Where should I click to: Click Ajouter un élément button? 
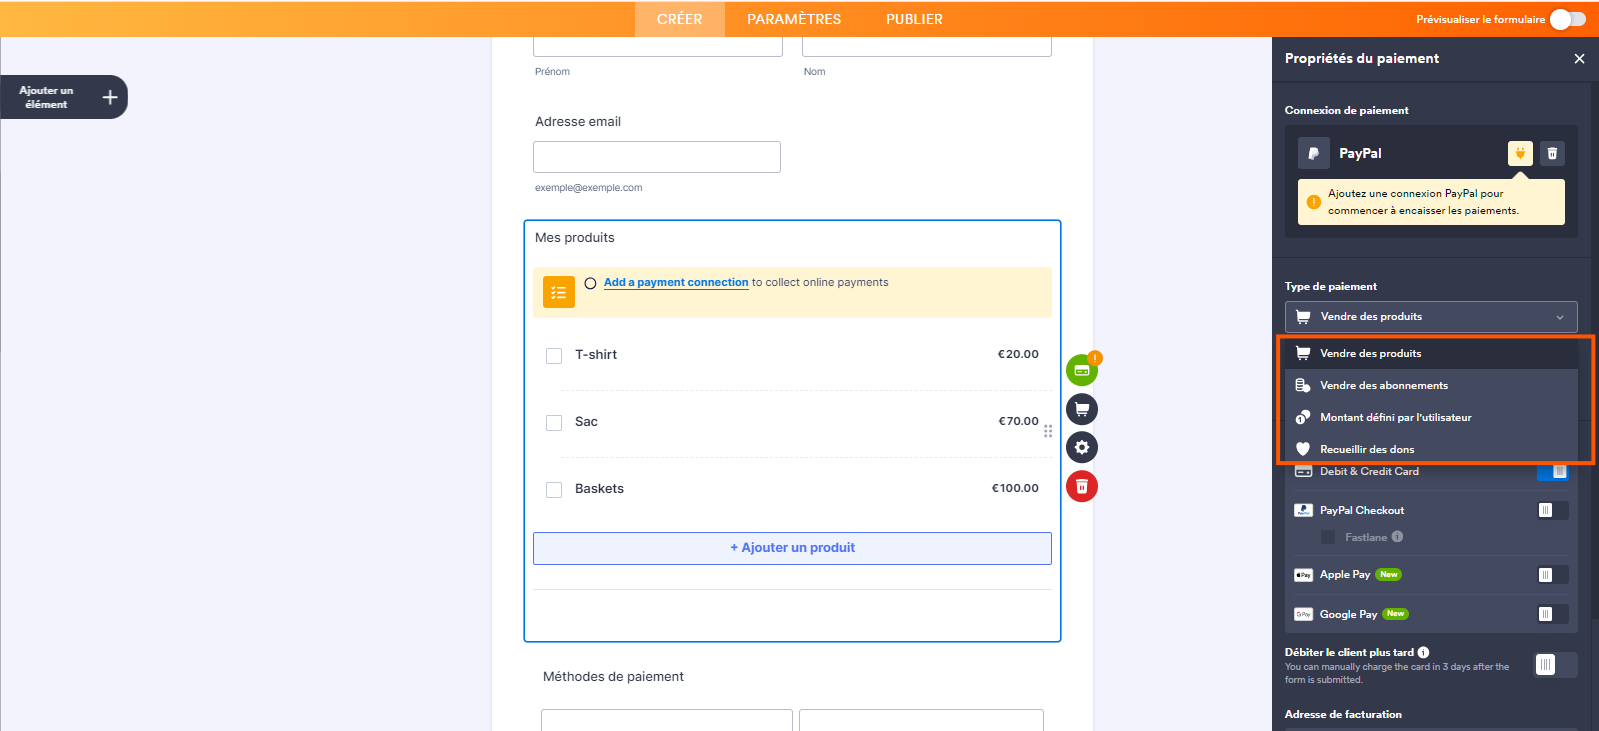tap(64, 97)
